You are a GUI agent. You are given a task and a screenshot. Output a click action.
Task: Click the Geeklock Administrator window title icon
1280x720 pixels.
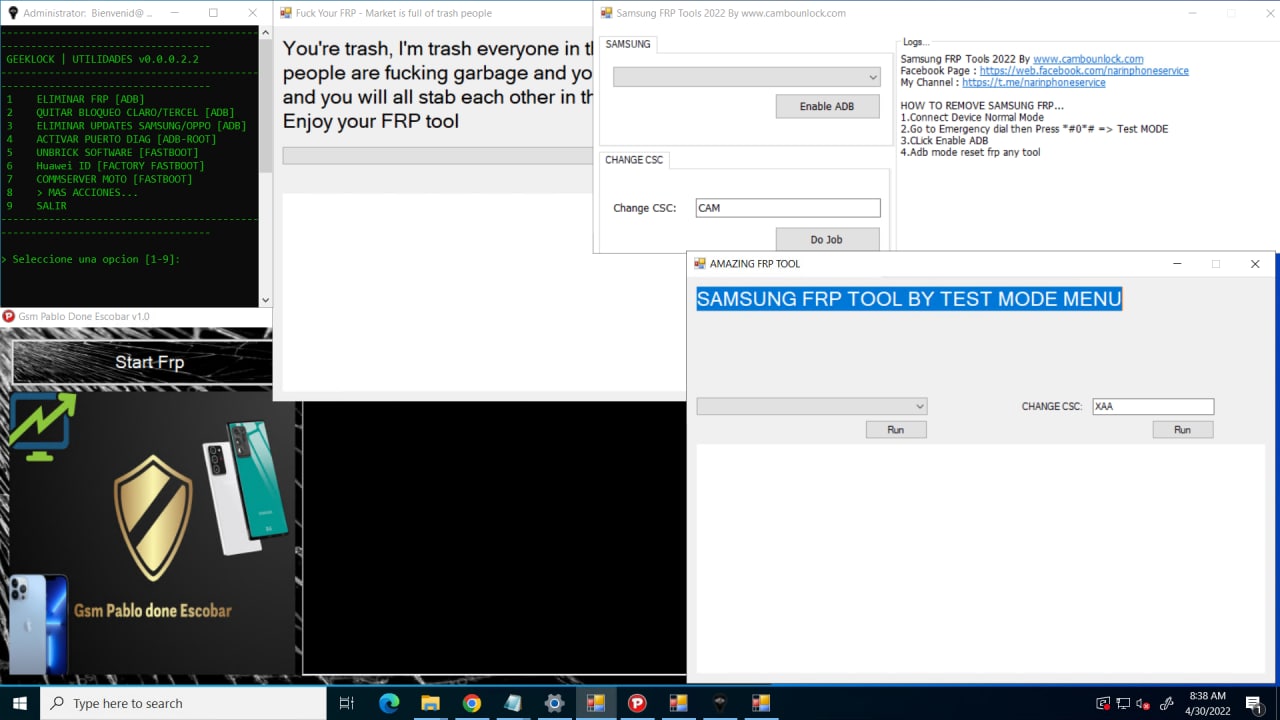click(12, 13)
